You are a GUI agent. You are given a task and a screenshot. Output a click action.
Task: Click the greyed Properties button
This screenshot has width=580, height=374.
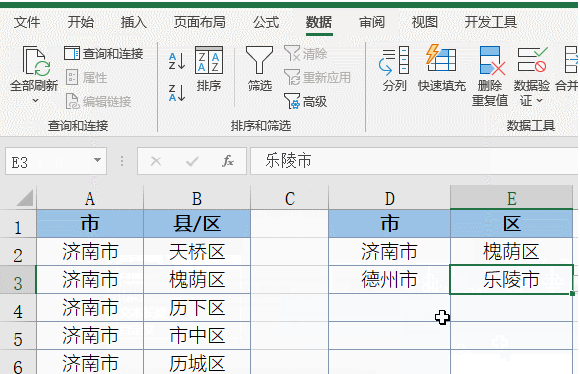tap(87, 77)
